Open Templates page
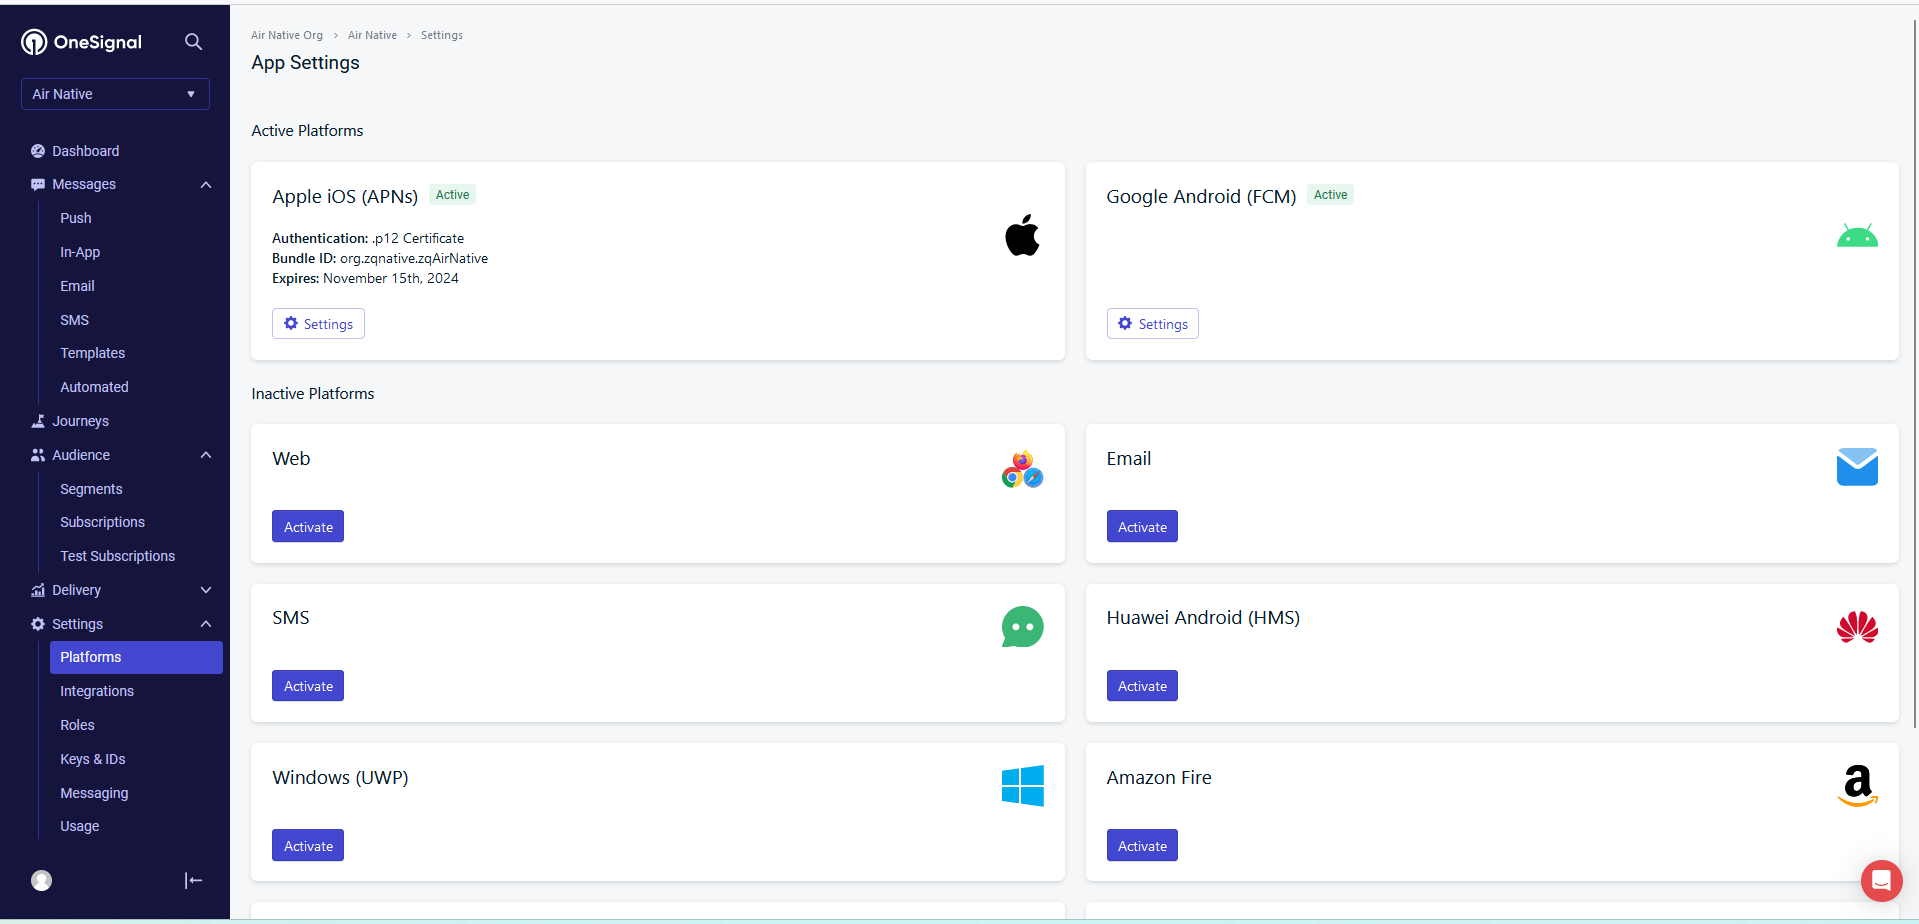Image resolution: width=1919 pixels, height=924 pixels. [x=92, y=353]
